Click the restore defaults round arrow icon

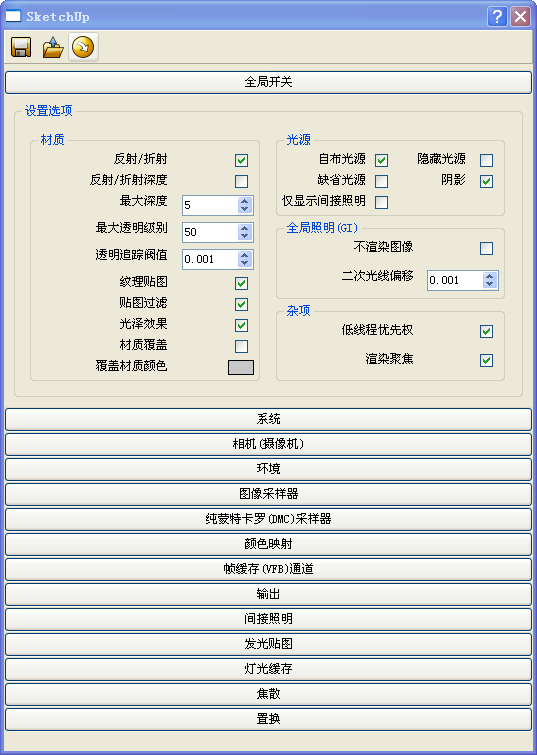click(x=83, y=47)
